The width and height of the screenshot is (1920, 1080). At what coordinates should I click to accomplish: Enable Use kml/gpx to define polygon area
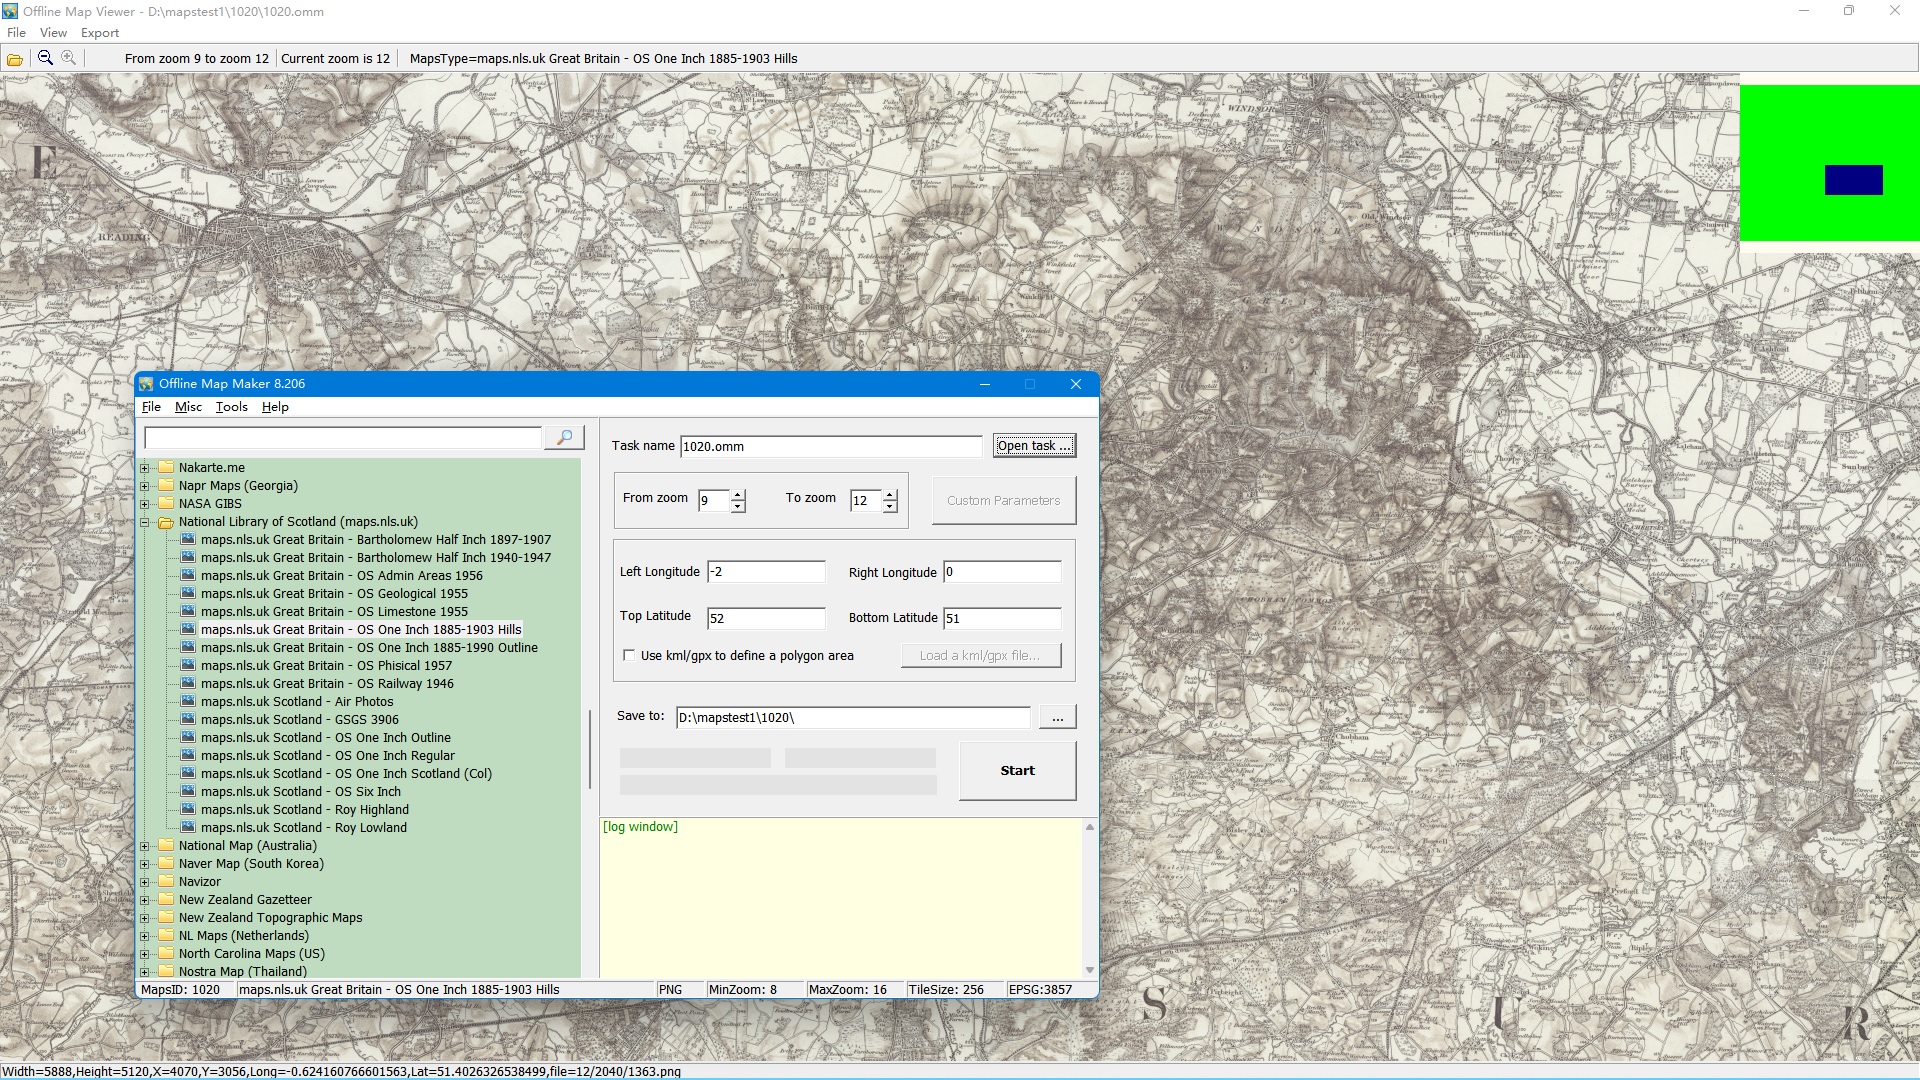pos(629,655)
